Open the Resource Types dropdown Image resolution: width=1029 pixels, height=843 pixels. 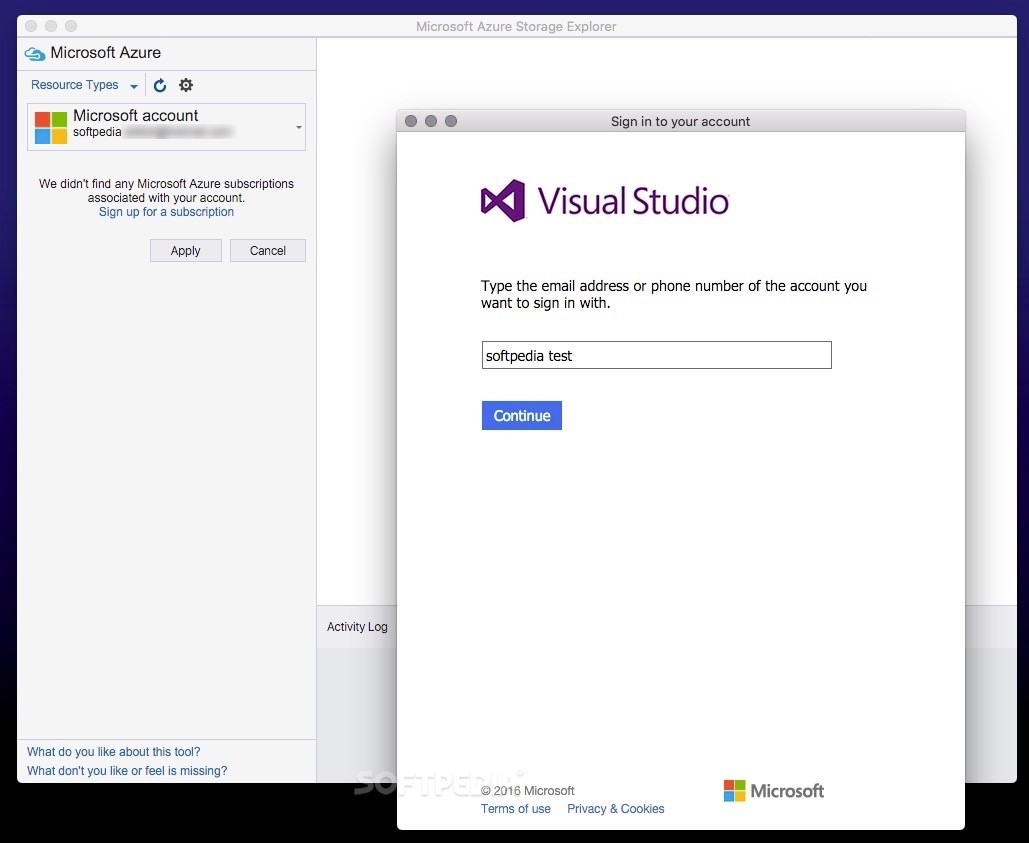(x=82, y=85)
